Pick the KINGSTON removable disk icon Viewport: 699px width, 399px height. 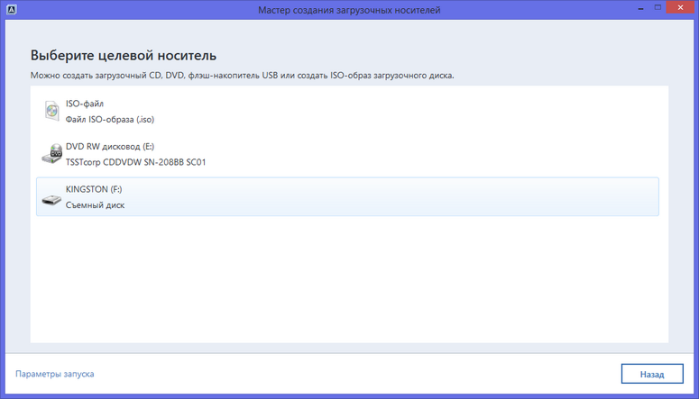(52, 200)
